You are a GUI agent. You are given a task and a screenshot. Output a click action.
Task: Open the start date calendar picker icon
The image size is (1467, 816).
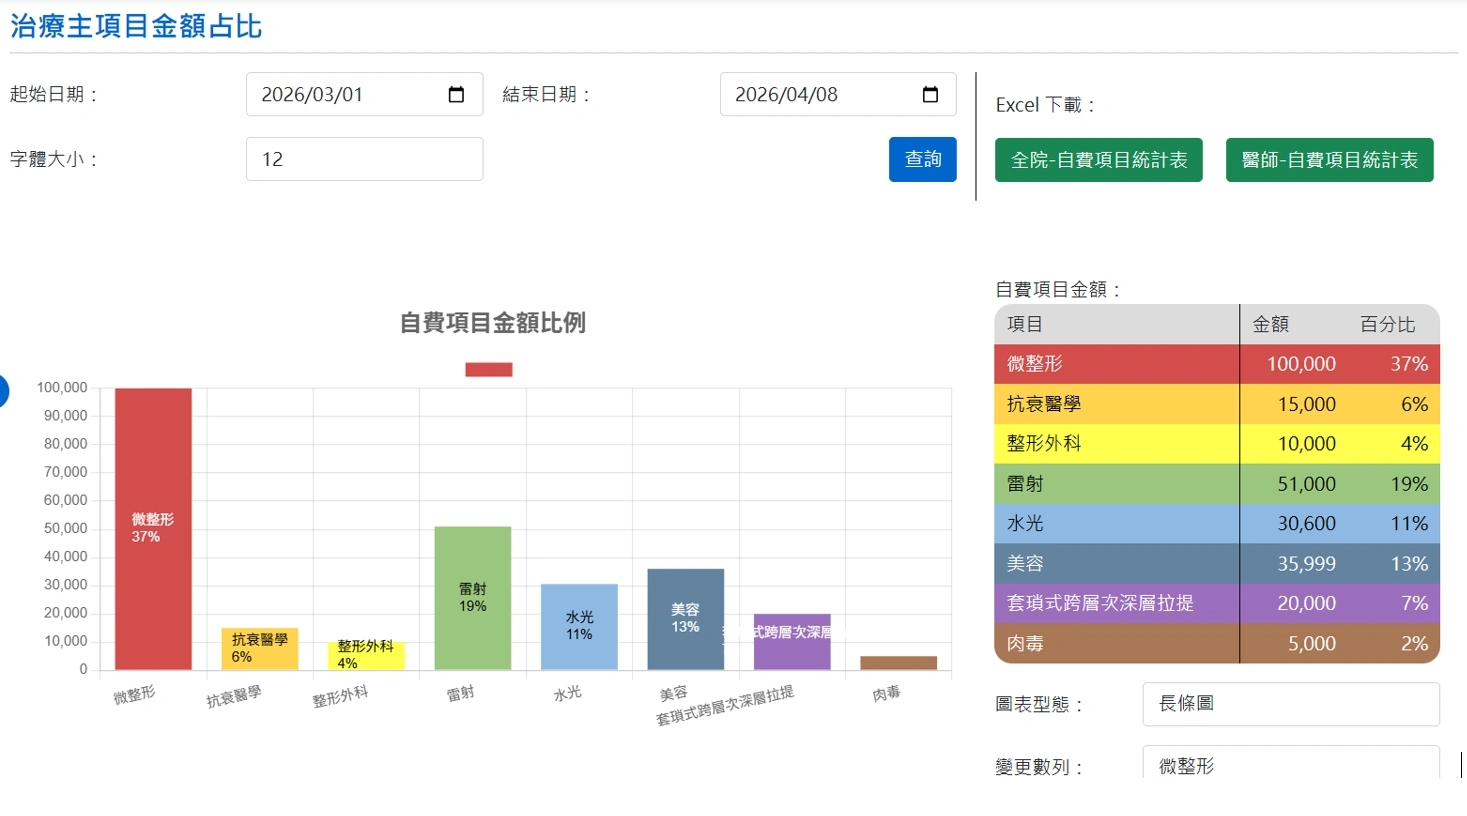[456, 94]
